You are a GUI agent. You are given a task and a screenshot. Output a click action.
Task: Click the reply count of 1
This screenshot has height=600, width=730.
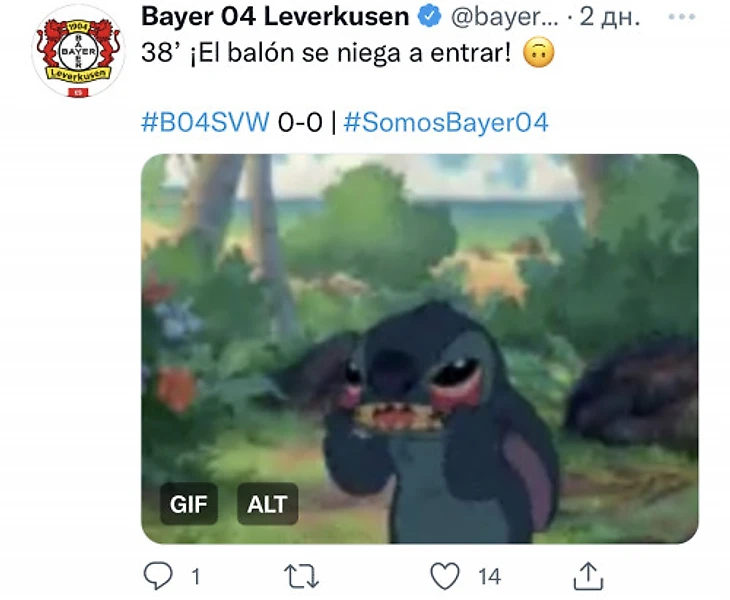(196, 577)
